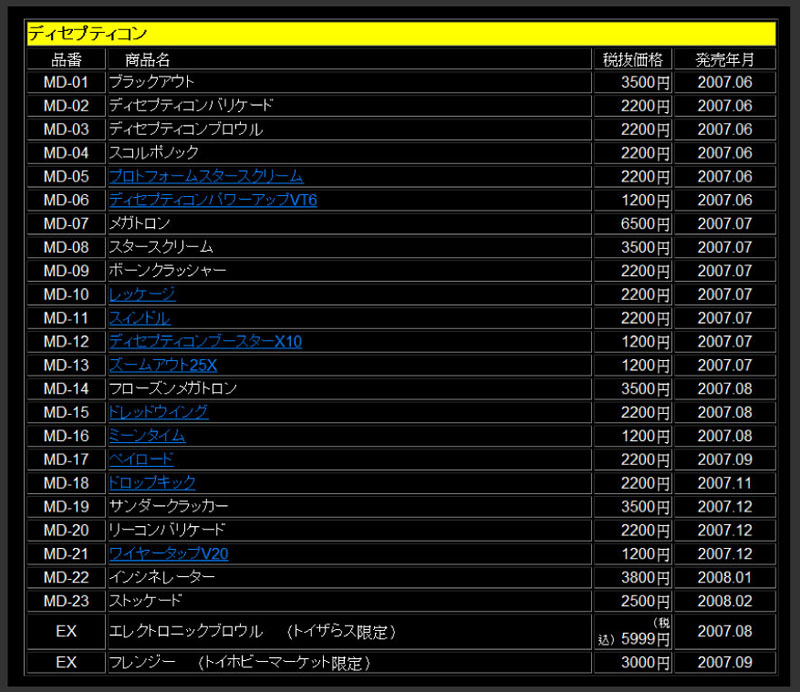Screen dimensions: 800x692
Task: Select the サンダークラッカー product name
Action: coord(168,506)
